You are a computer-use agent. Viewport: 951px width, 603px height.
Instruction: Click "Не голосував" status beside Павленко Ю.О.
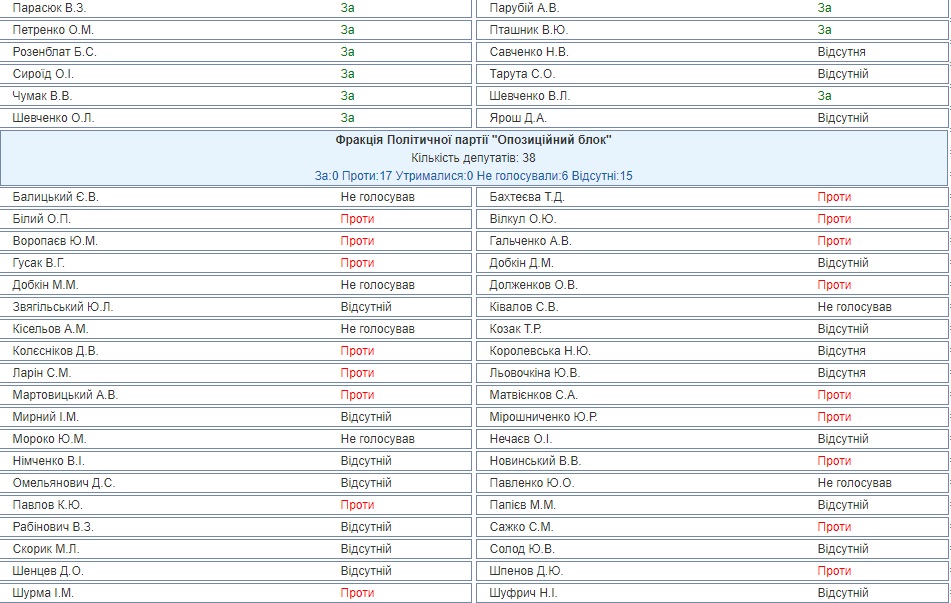point(854,483)
